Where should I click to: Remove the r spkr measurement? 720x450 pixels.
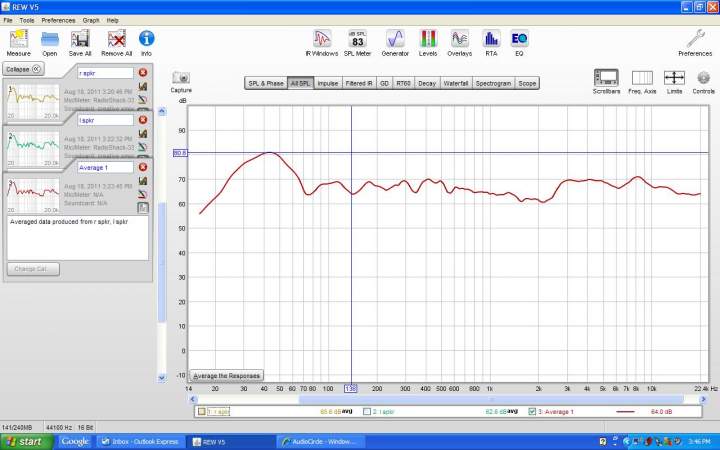click(143, 73)
